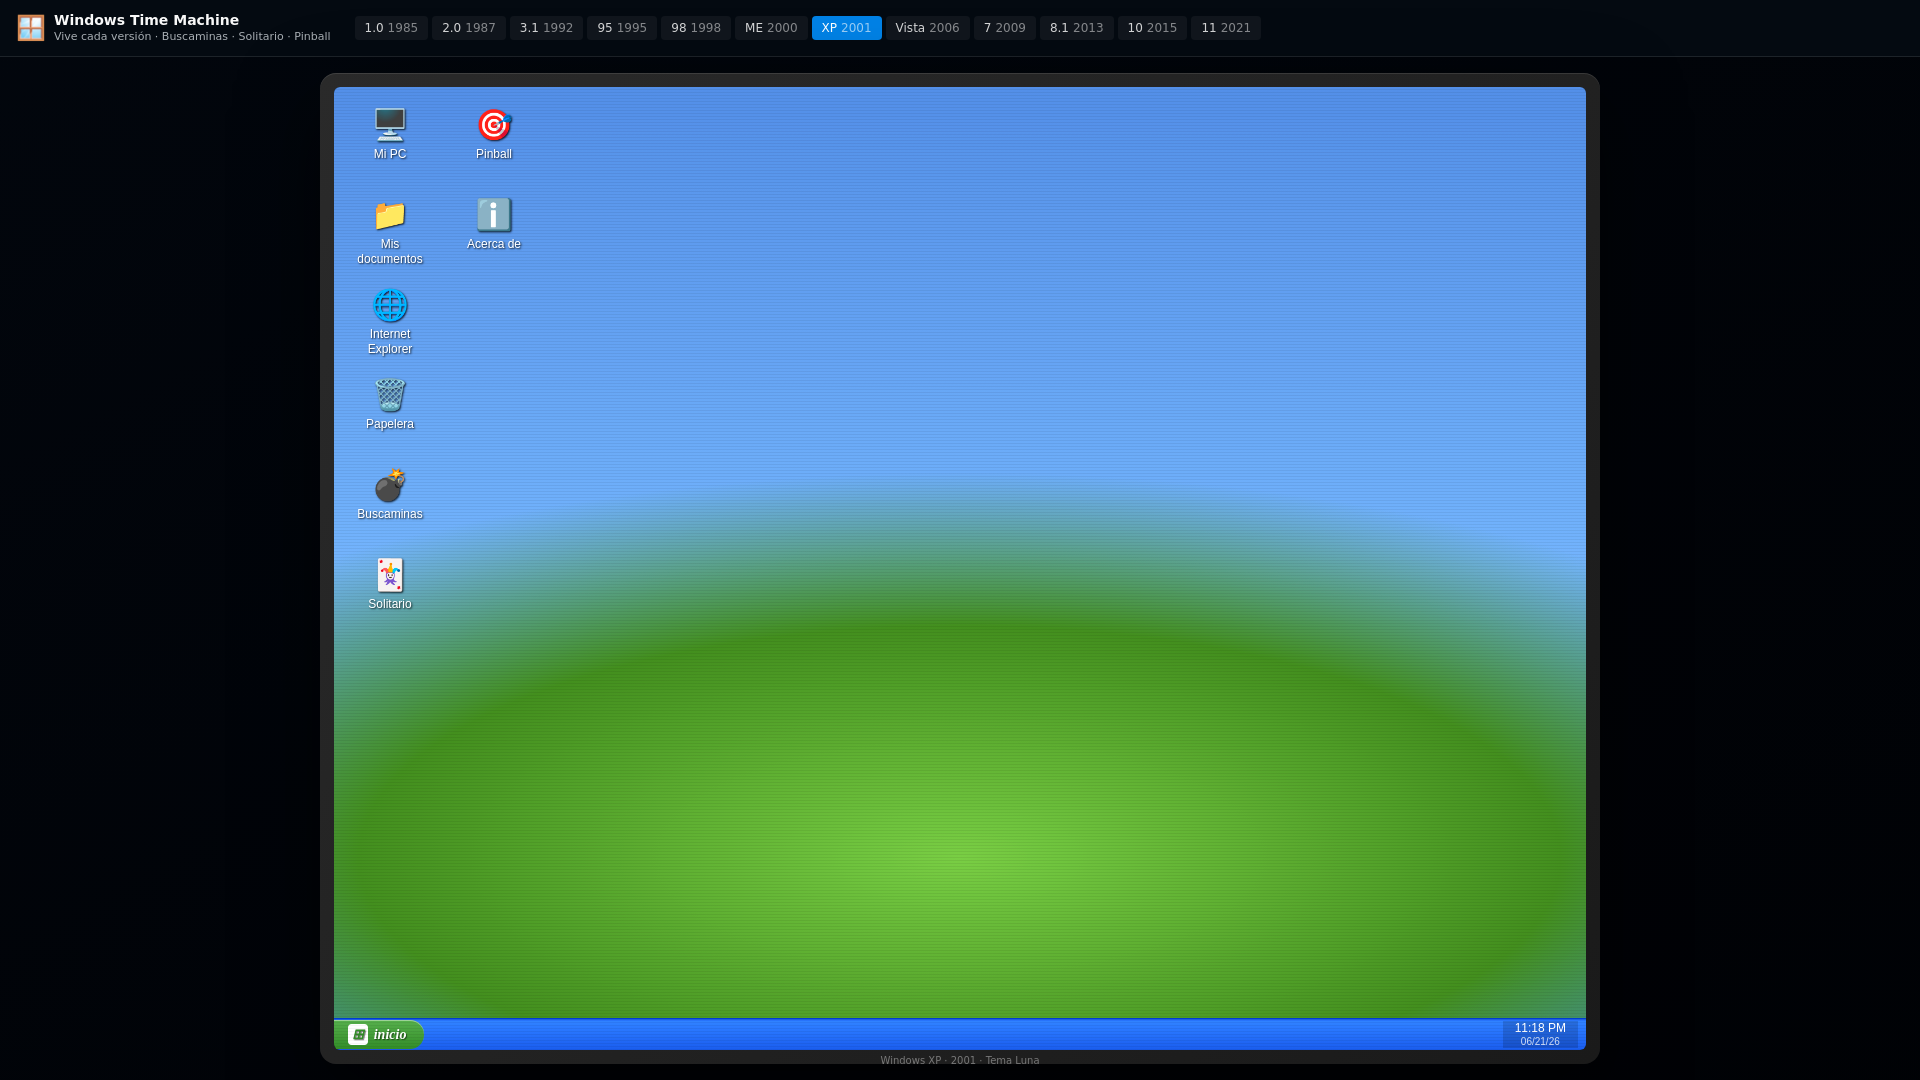
Task: Switch to the 10 2015 version tab
Action: tap(1152, 28)
